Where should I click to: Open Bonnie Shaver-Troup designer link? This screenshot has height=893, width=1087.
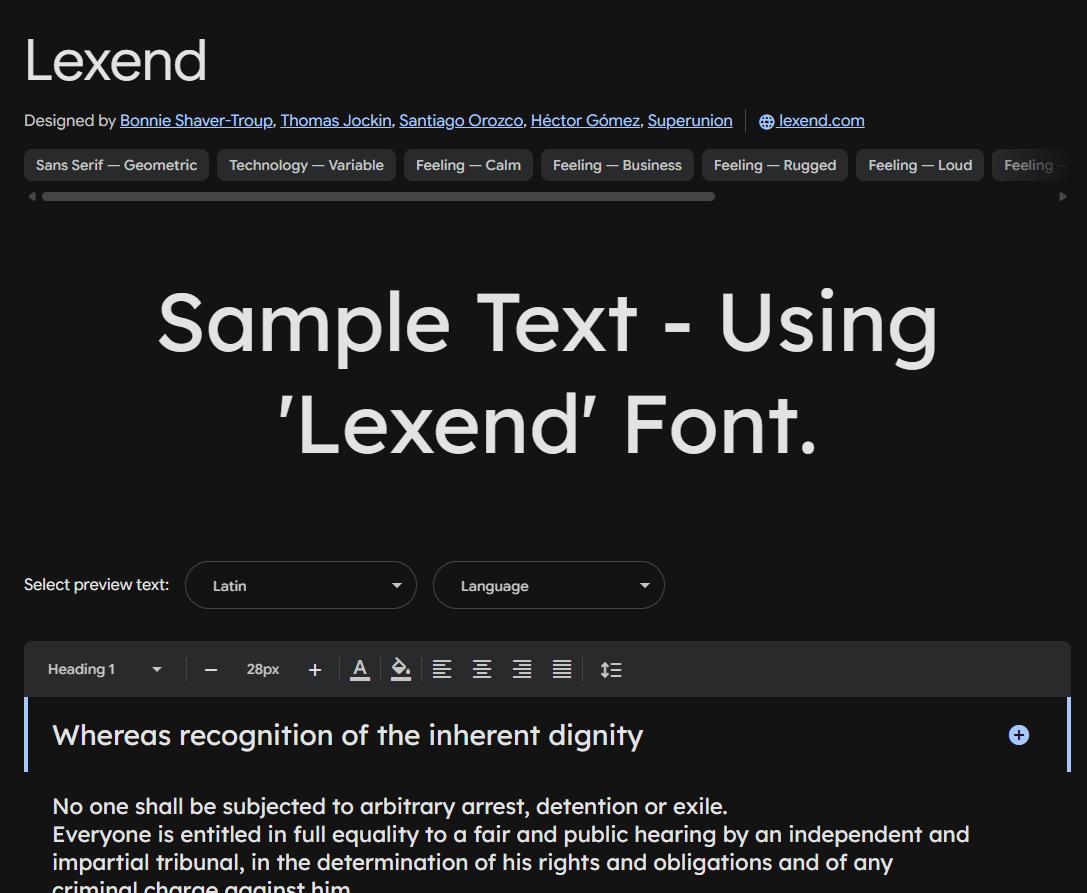(x=196, y=121)
